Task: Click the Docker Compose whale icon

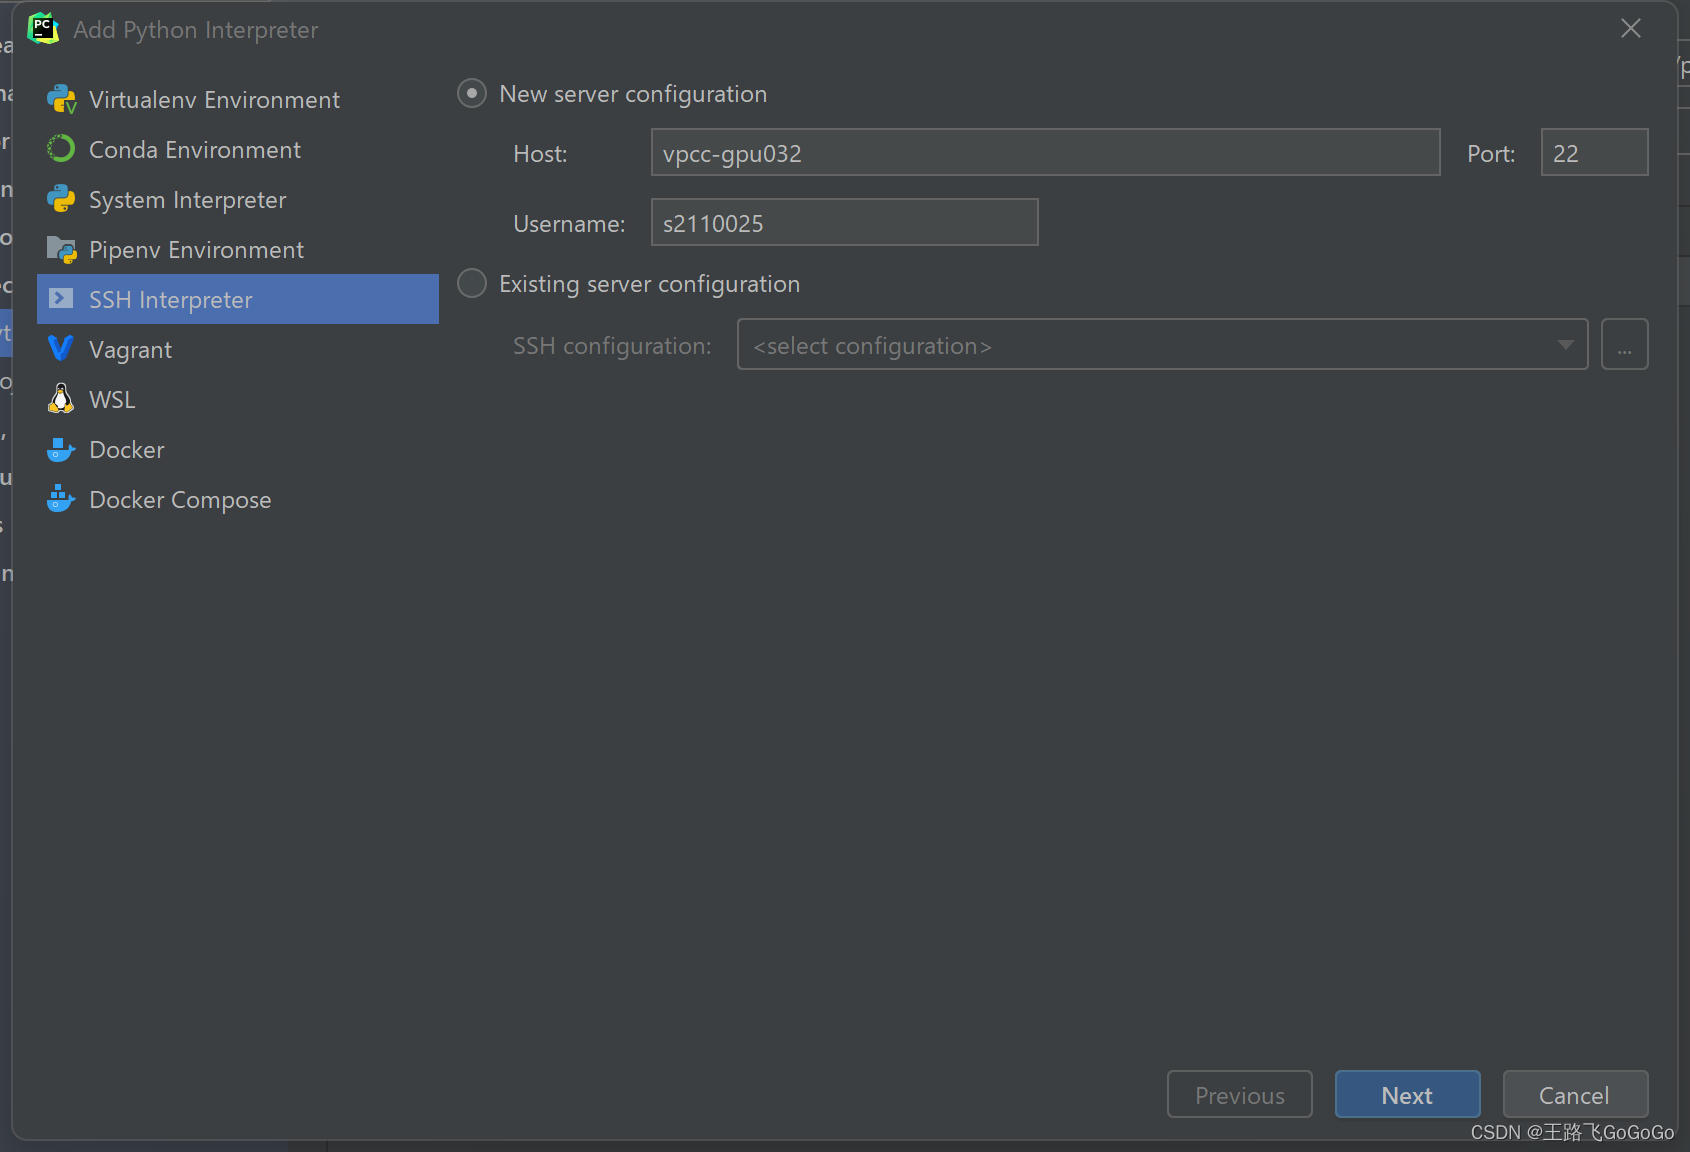Action: [61, 498]
